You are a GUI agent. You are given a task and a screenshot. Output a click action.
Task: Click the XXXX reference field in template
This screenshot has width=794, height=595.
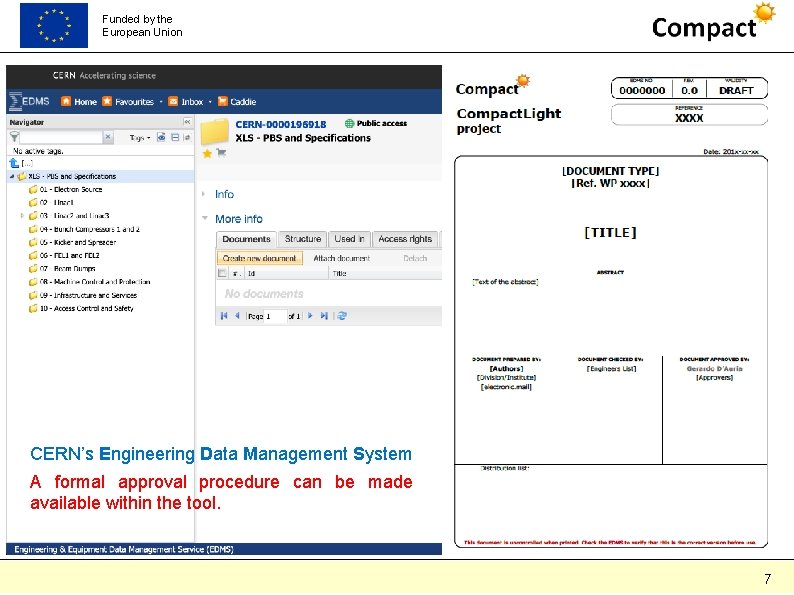tap(689, 118)
